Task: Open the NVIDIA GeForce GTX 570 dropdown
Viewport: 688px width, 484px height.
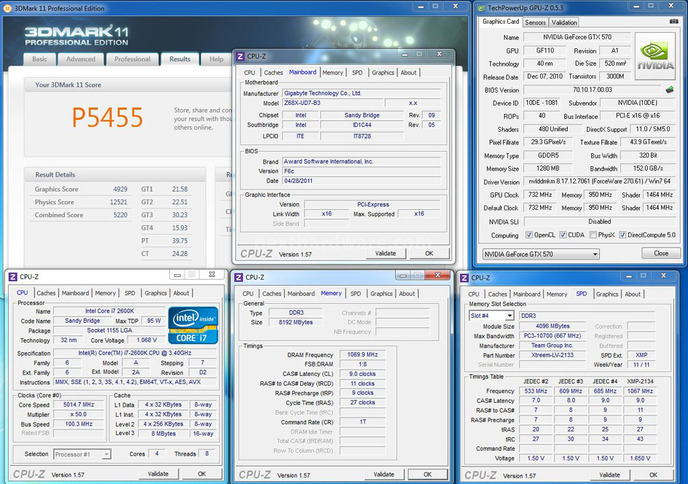Action: (x=541, y=254)
